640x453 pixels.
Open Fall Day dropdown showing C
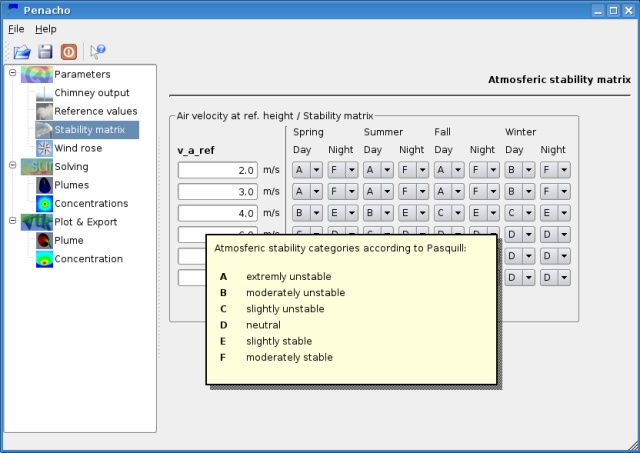coord(449,213)
